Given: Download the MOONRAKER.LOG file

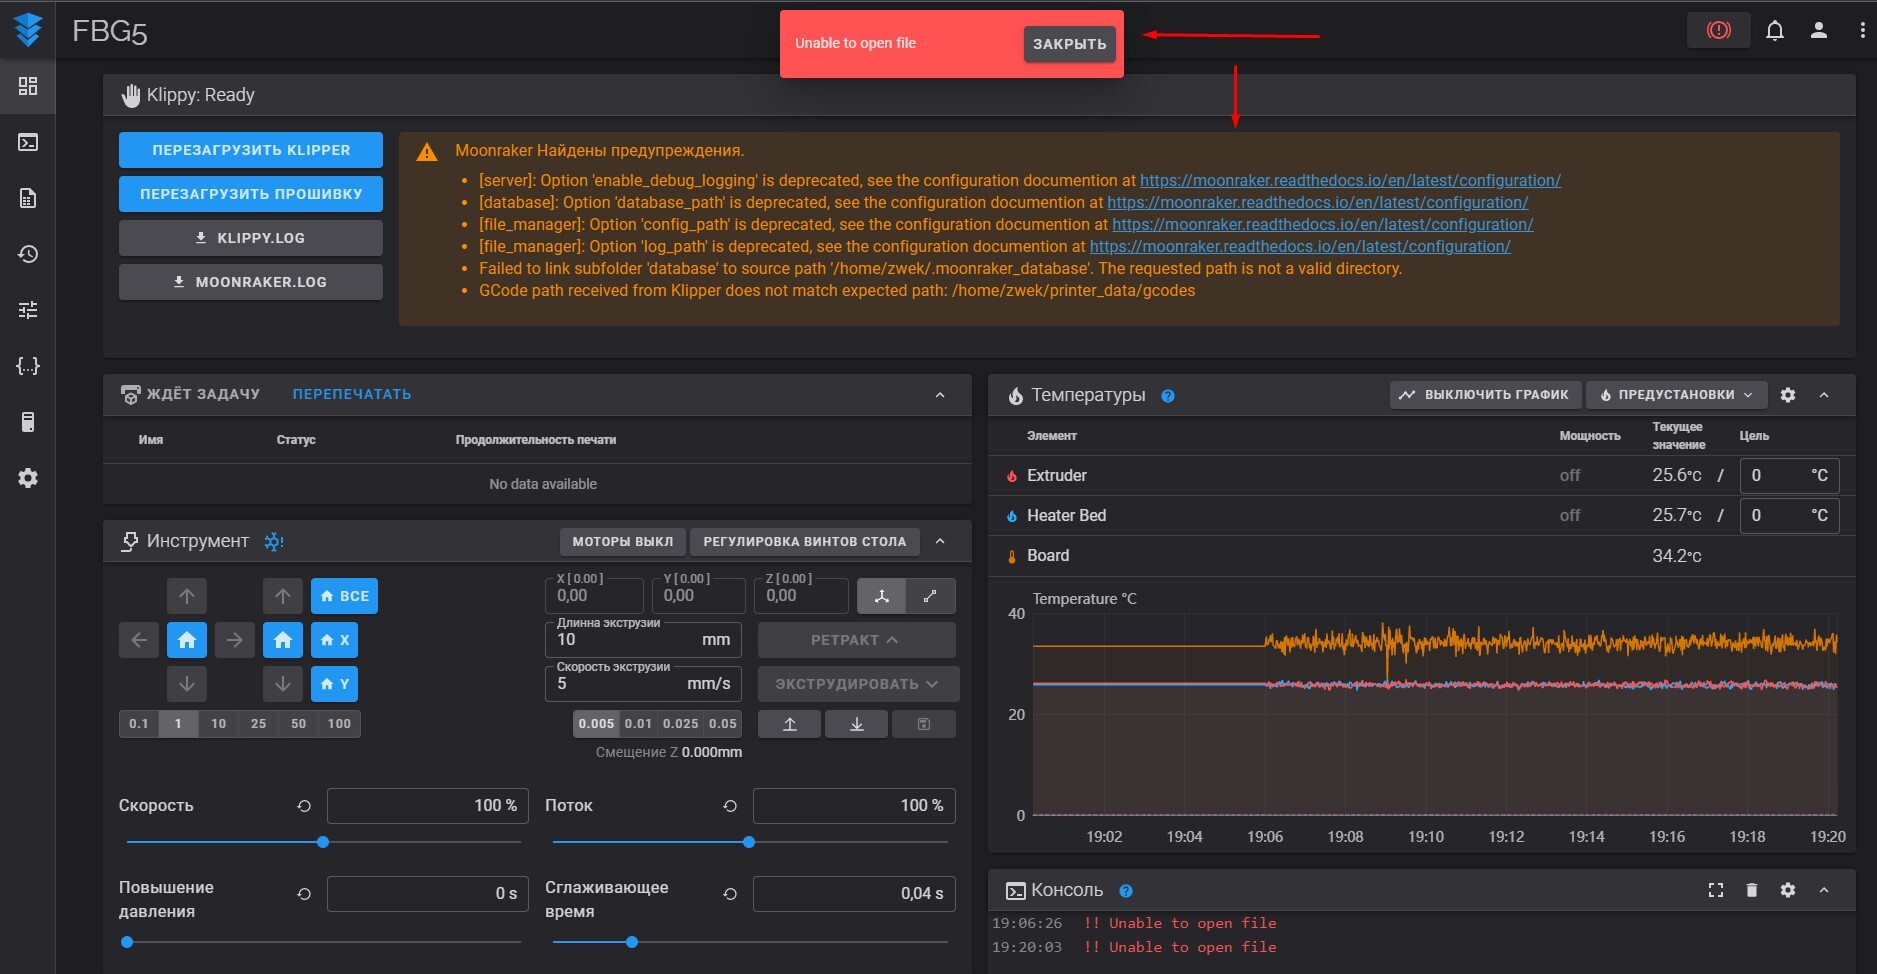Looking at the screenshot, I should 251,282.
